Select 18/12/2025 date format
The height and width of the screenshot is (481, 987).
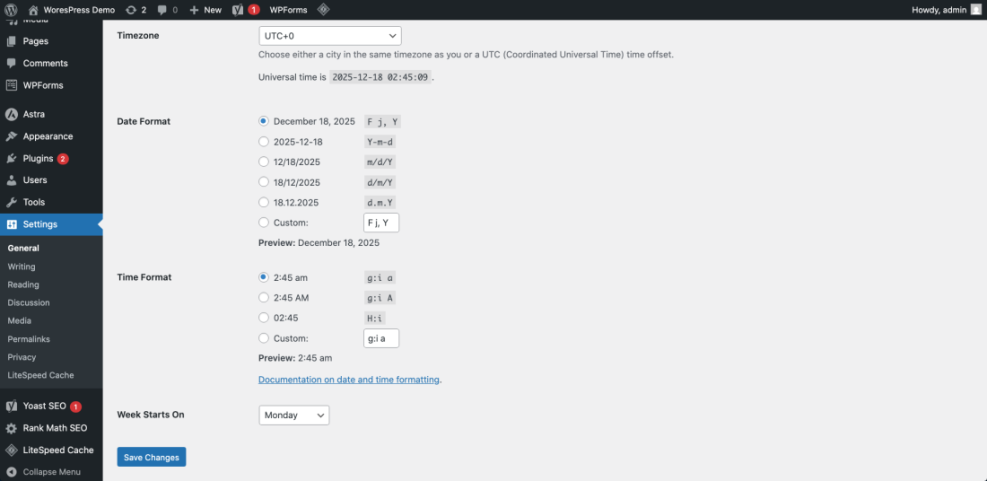pos(264,182)
